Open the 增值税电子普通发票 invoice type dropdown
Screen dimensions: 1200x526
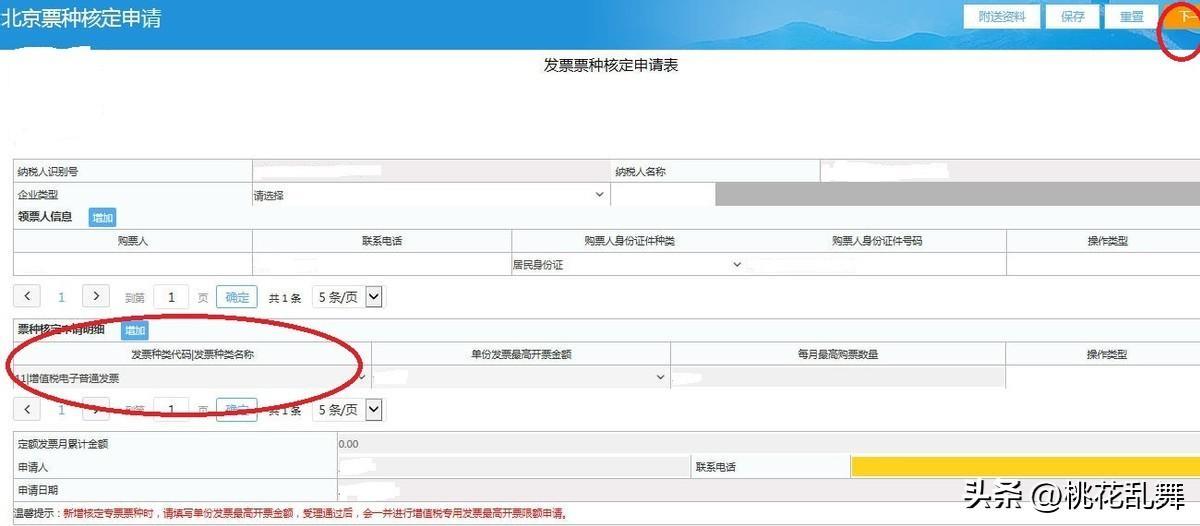tap(188, 378)
